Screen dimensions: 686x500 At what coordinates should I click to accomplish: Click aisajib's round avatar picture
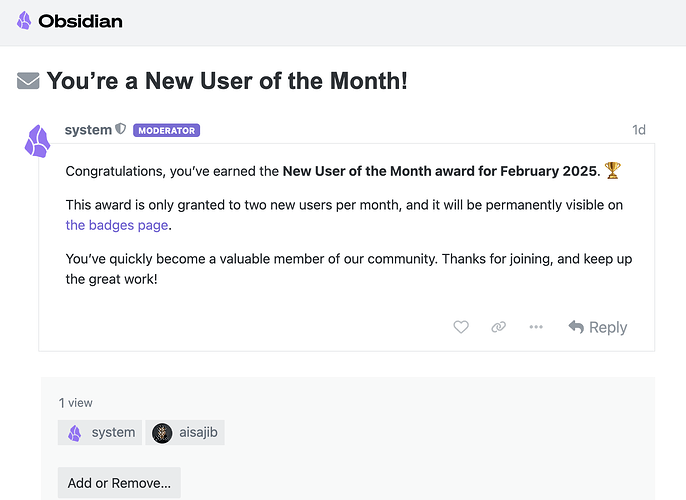(x=162, y=433)
